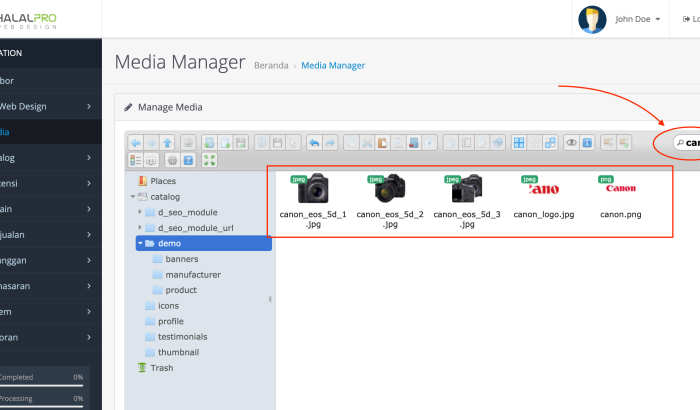This screenshot has width=700, height=410.
Task: Select the canon.png file
Action: coord(621,197)
